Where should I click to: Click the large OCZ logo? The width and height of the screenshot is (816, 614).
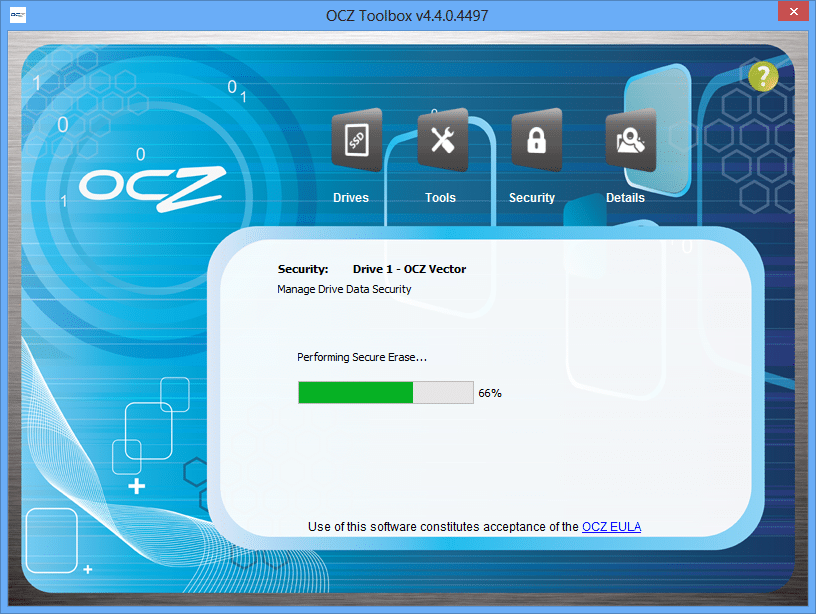152,189
